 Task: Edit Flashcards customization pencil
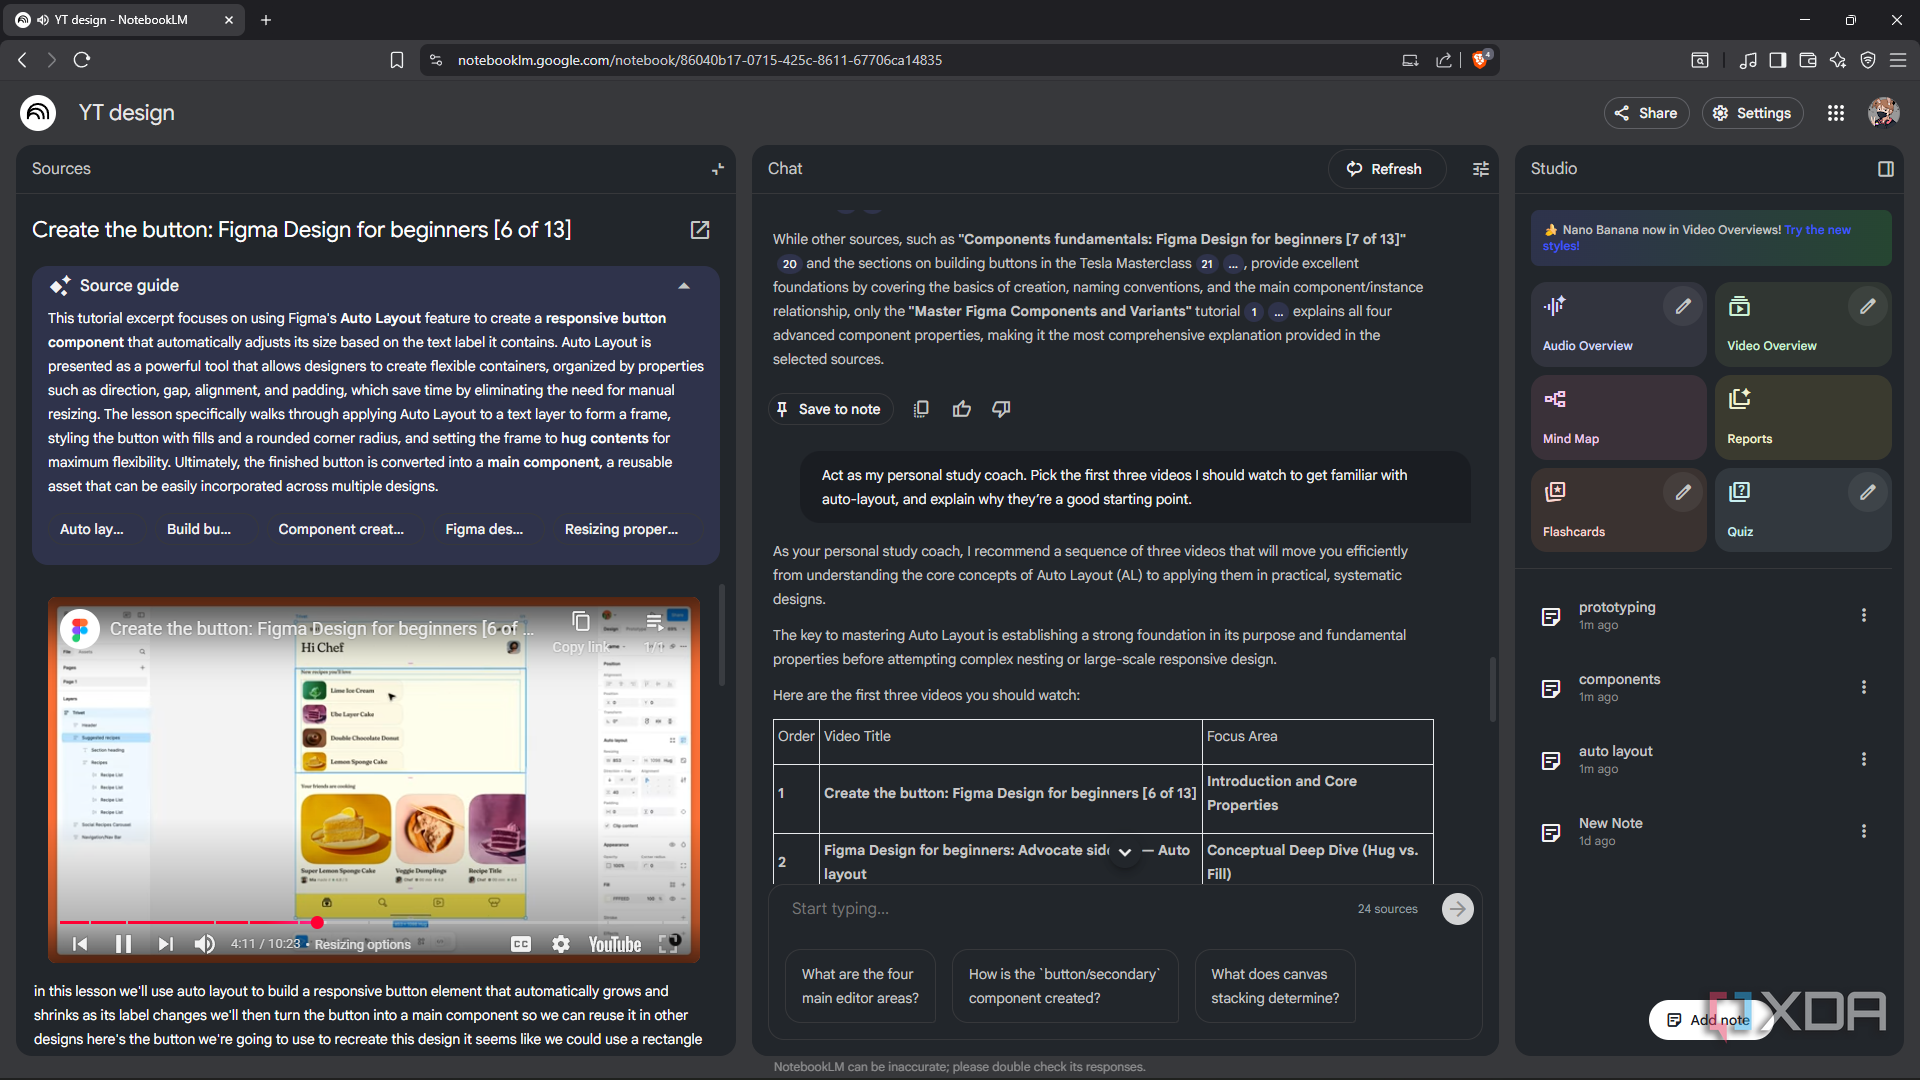click(1683, 492)
